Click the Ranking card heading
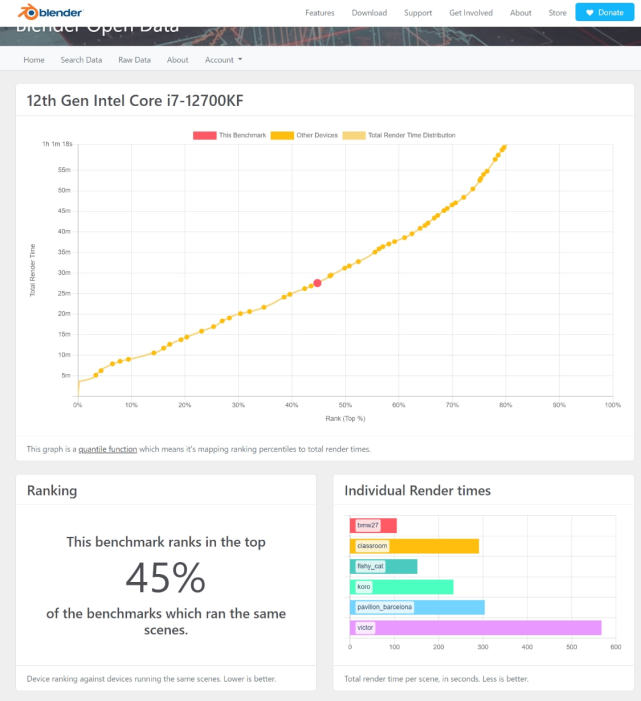Viewport: 641px width, 701px height. coord(52,491)
